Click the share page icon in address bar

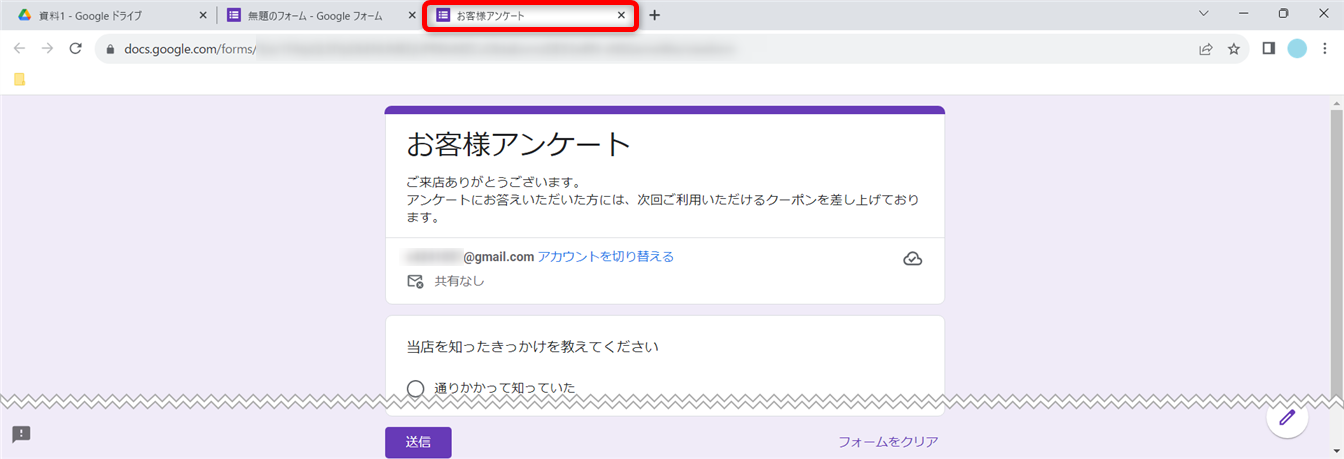[x=1206, y=49]
